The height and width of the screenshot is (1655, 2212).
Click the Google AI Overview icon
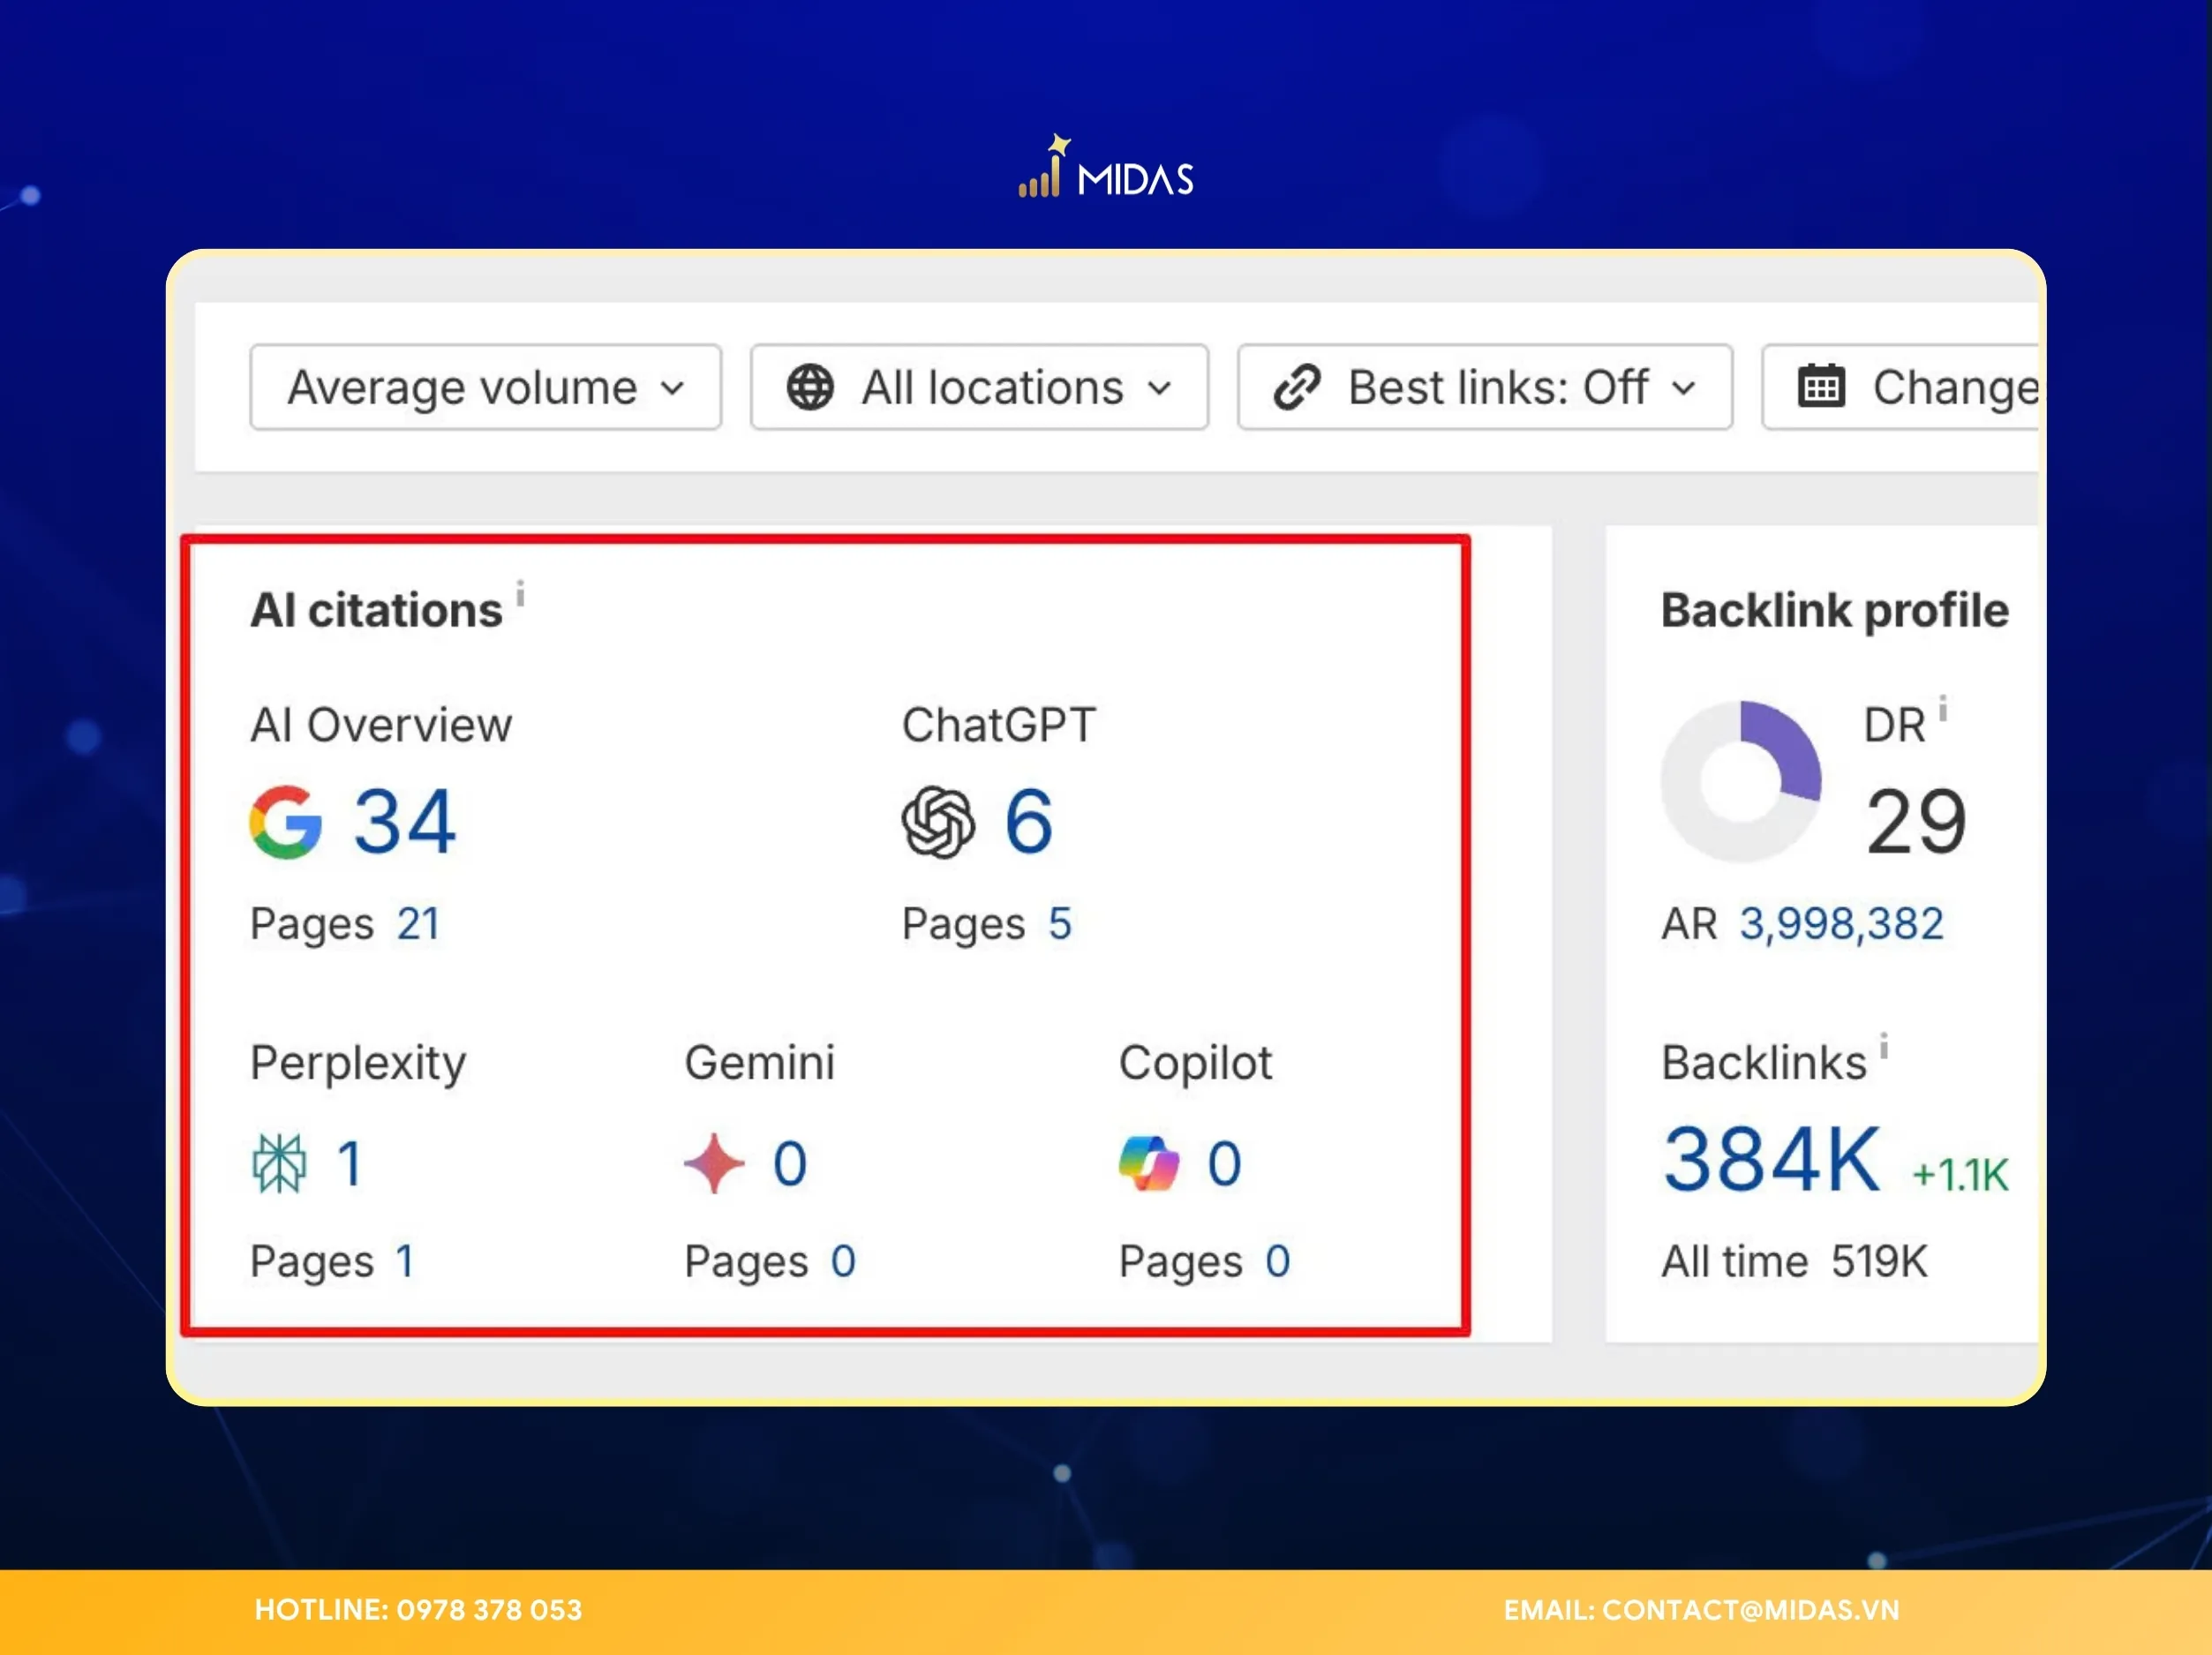pyautogui.click(x=286, y=822)
